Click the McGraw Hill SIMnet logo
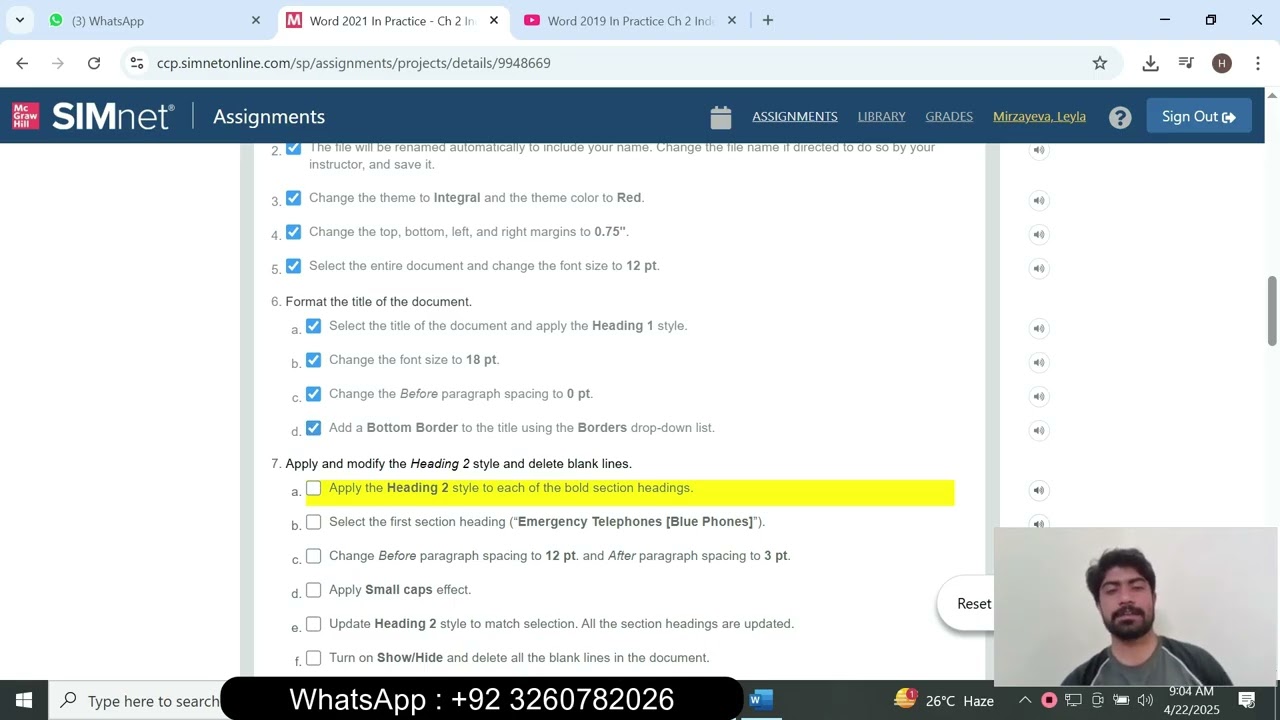Screen dimensions: 1280x720 pyautogui.click(x=93, y=116)
